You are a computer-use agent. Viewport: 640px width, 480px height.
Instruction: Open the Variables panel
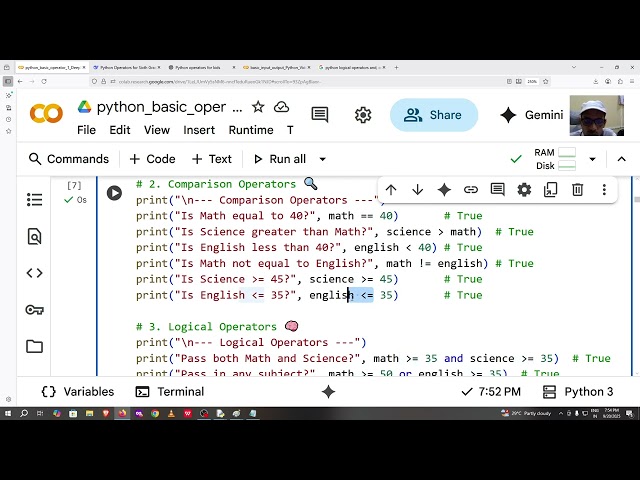pyautogui.click(x=78, y=392)
